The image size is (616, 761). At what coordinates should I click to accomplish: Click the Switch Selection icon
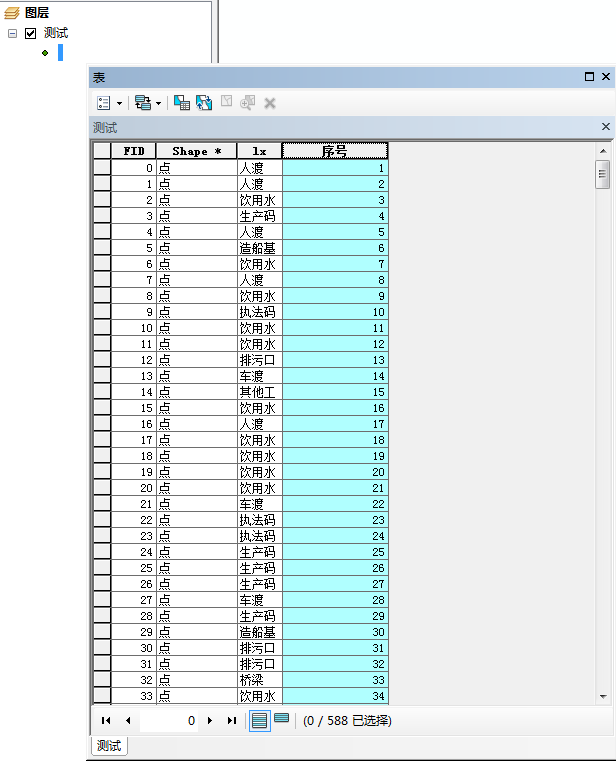tap(204, 102)
